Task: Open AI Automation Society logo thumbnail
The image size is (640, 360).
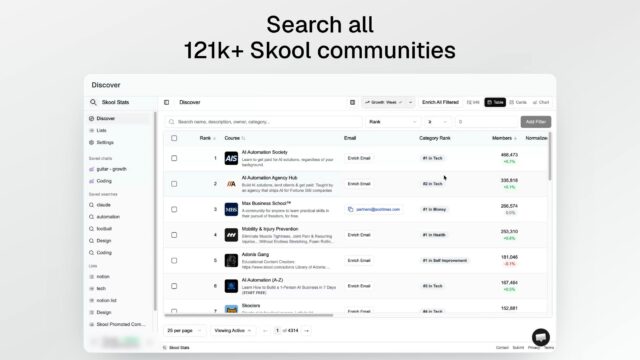Action: click(231, 158)
